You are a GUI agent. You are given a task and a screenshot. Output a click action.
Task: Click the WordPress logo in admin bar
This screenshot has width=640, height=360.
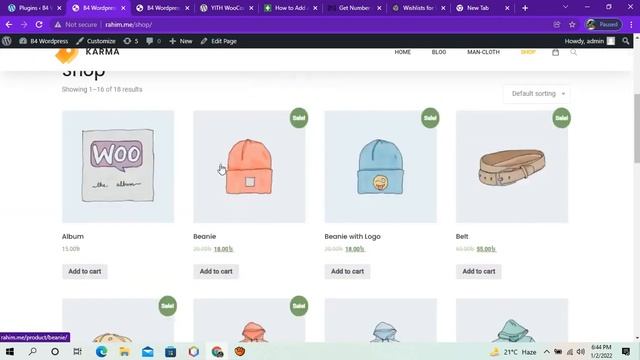tap(7, 41)
